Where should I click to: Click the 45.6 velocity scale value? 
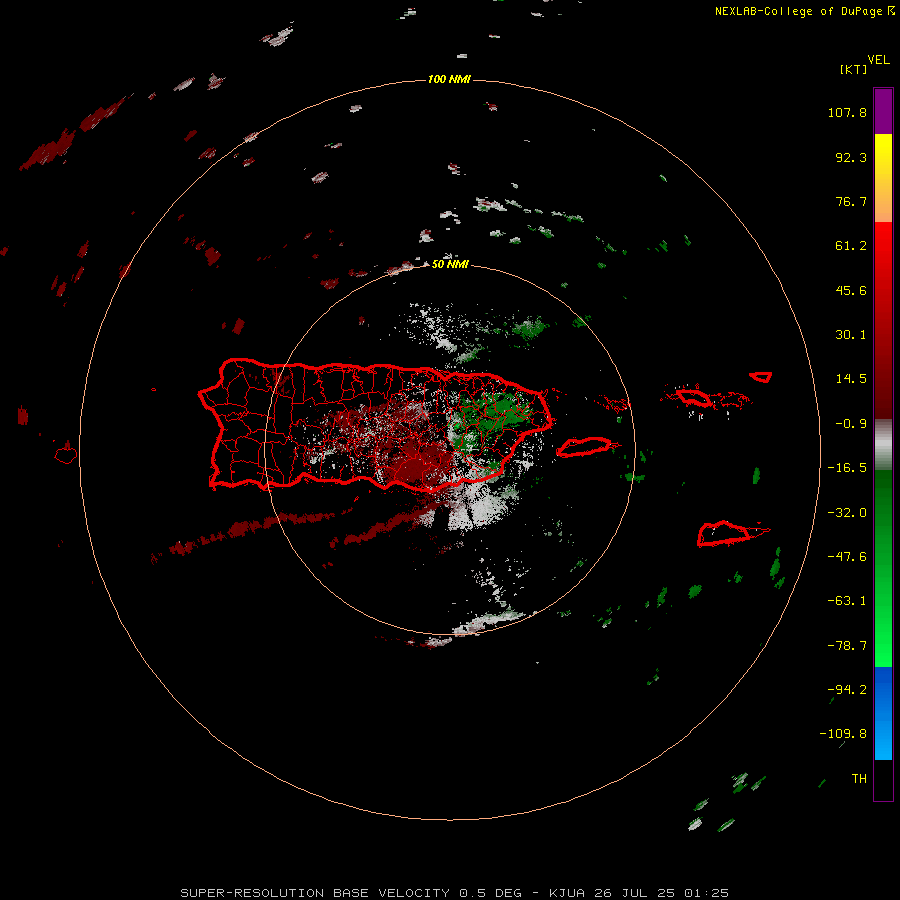(x=851, y=290)
